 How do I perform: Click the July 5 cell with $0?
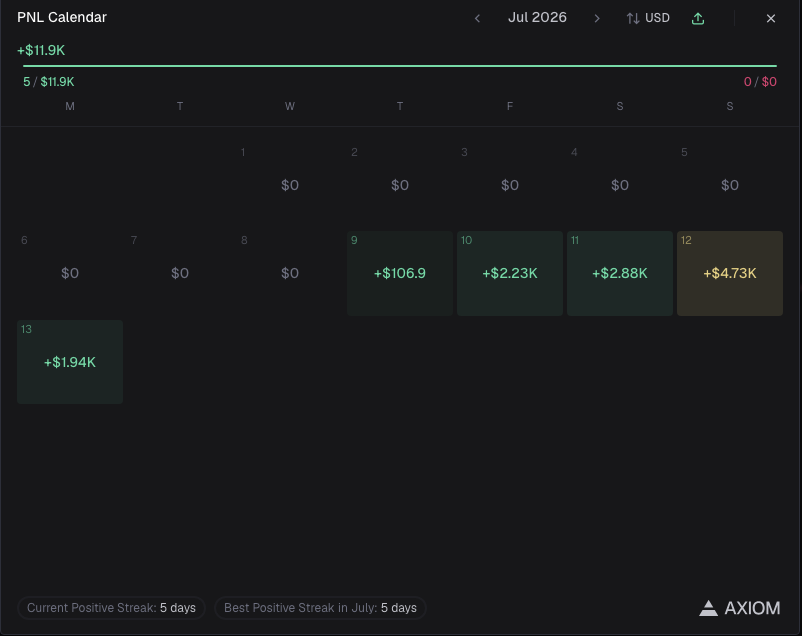click(730, 185)
